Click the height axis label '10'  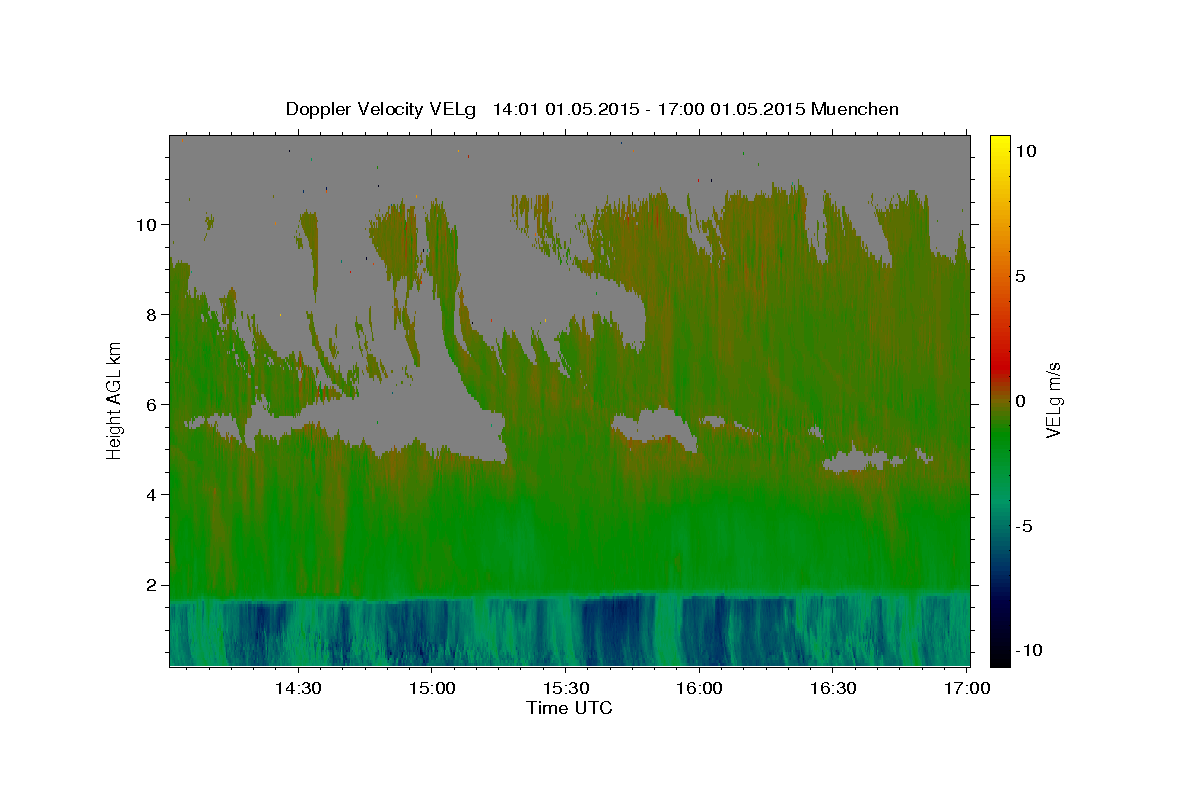(149, 225)
